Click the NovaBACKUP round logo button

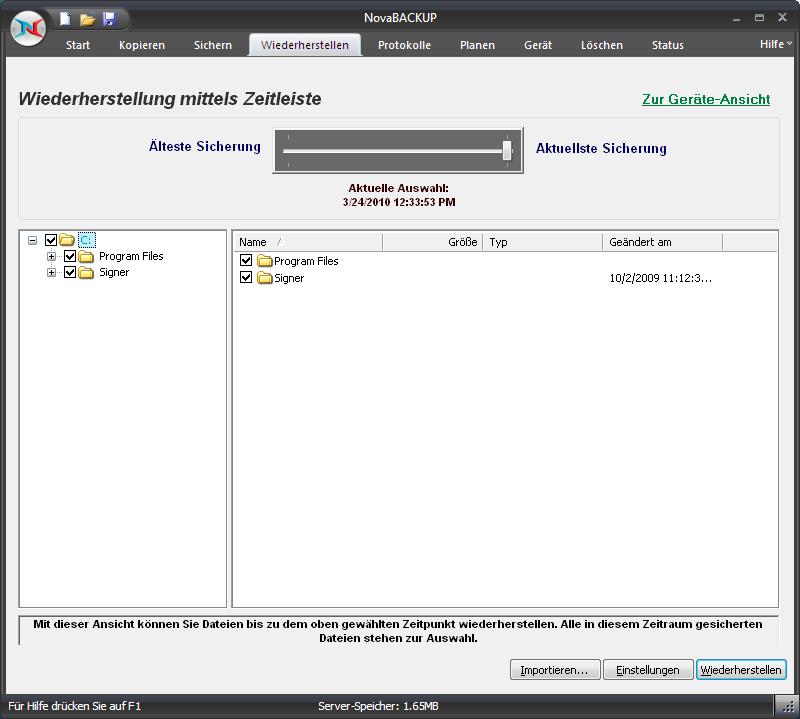[29, 28]
